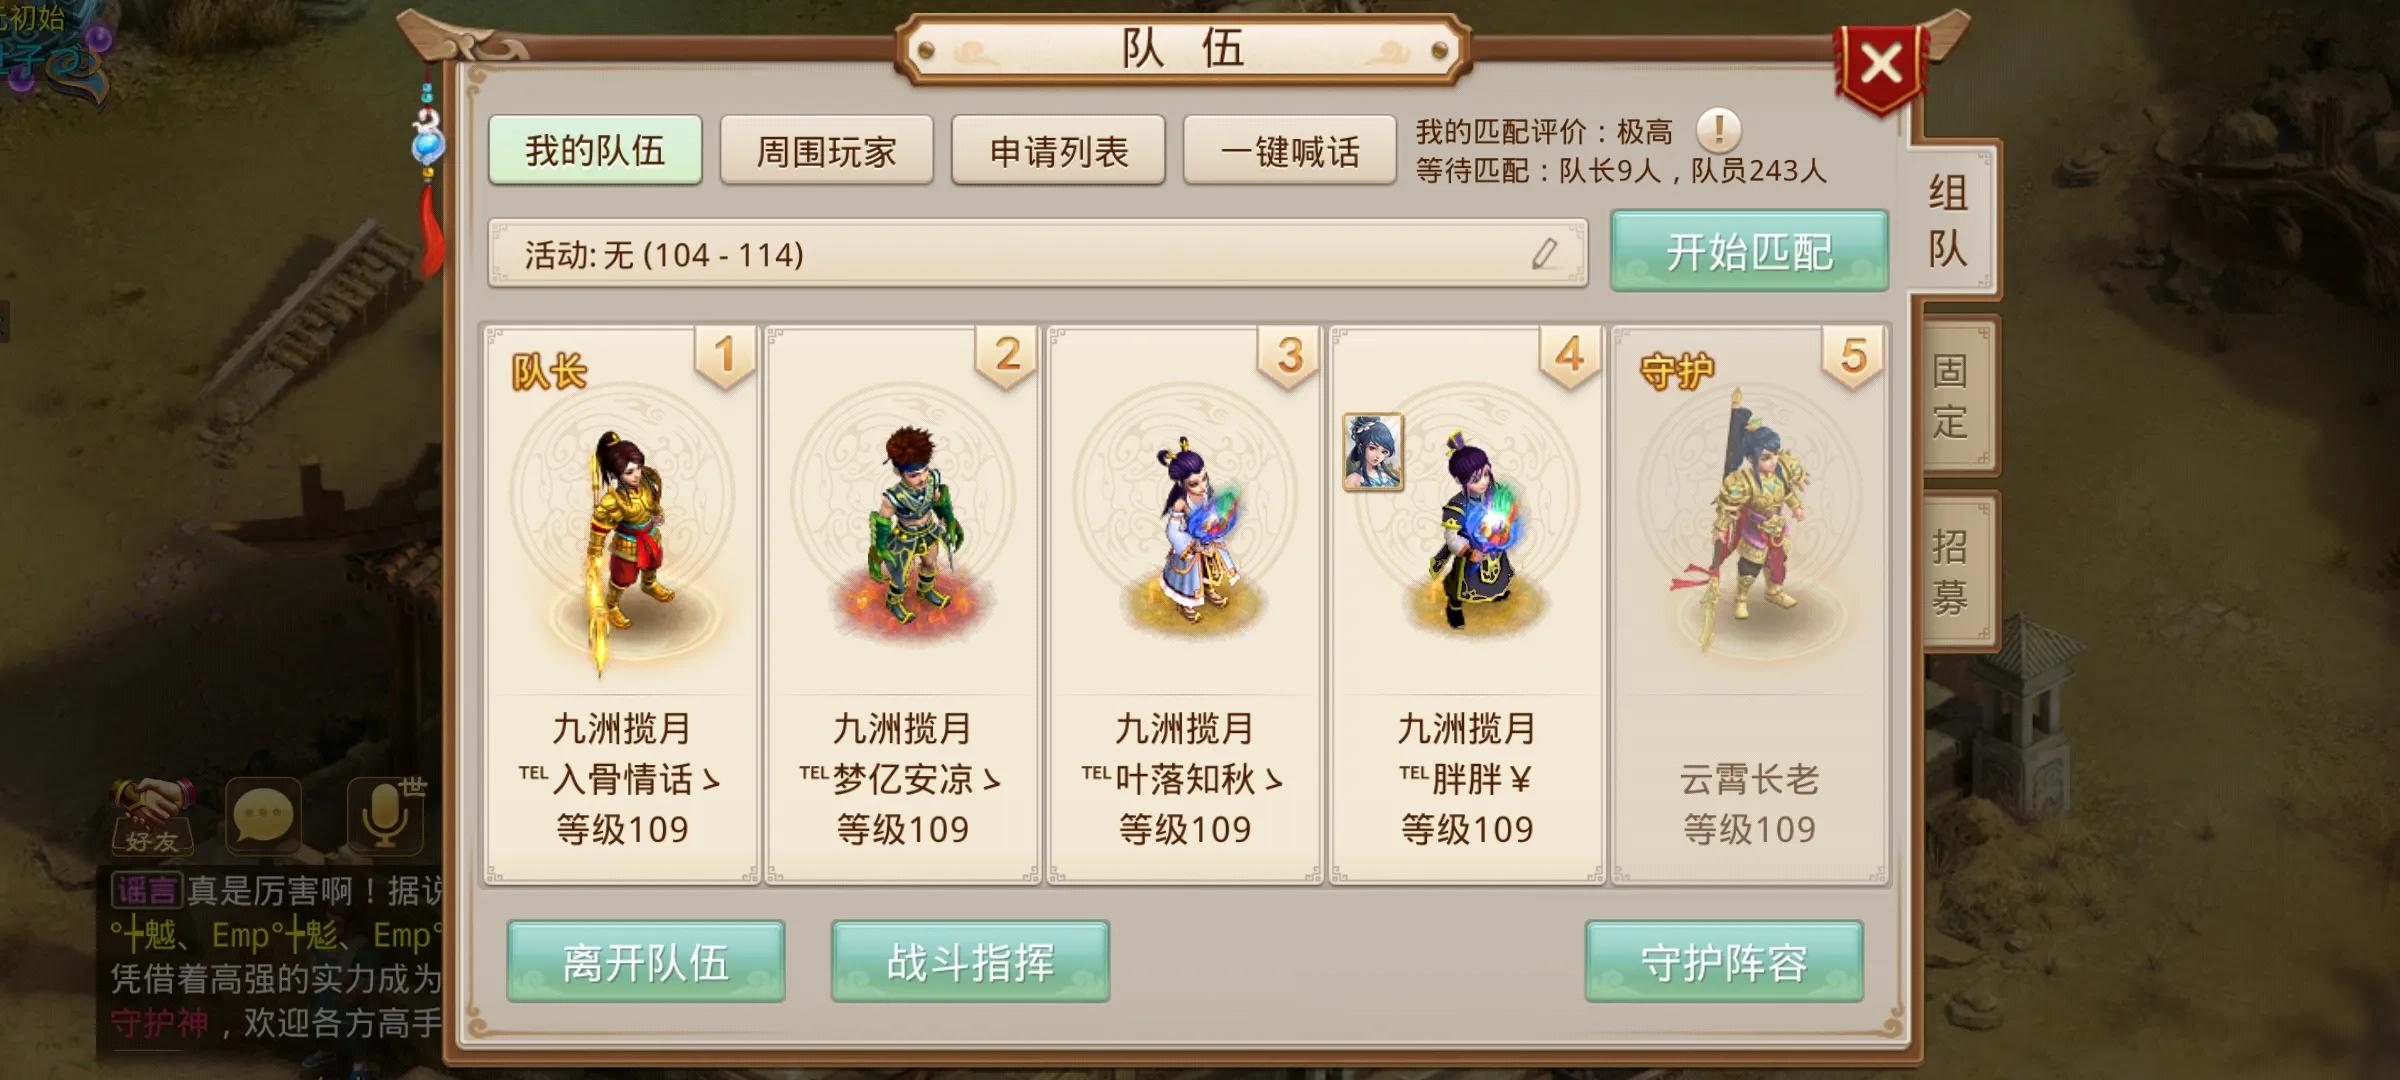
Task: Click the pet portrait on member 4
Action: [x=1372, y=452]
